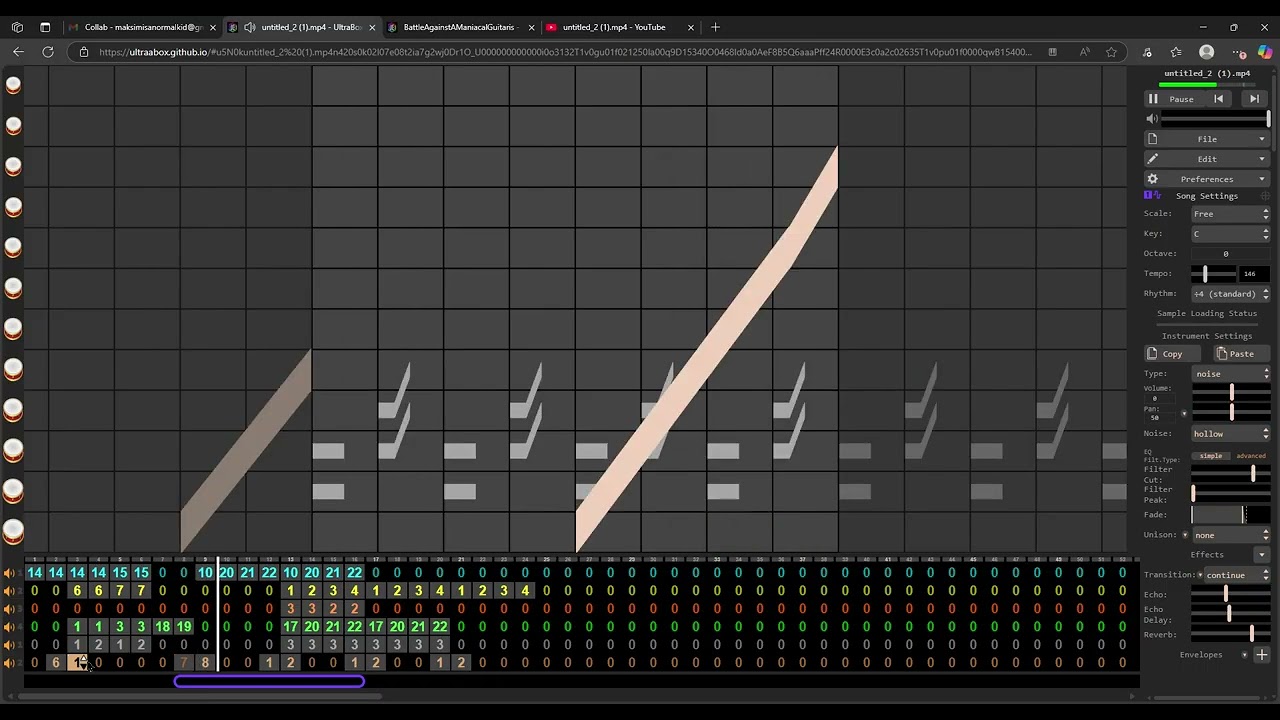Click the purple loop bar under the tracks

pos(269,682)
